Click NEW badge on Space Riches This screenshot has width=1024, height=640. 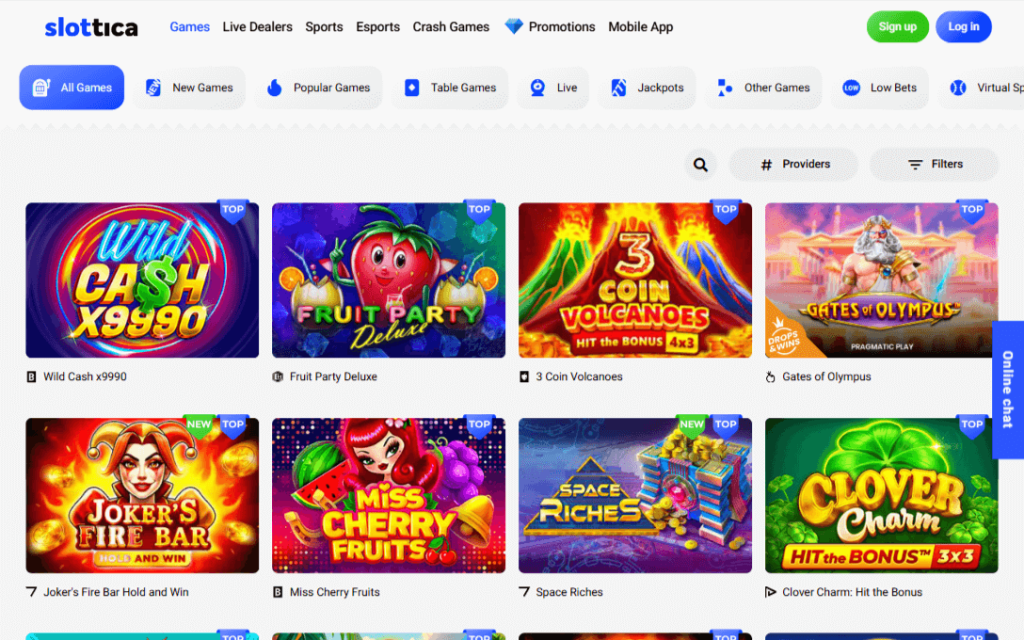click(x=692, y=425)
